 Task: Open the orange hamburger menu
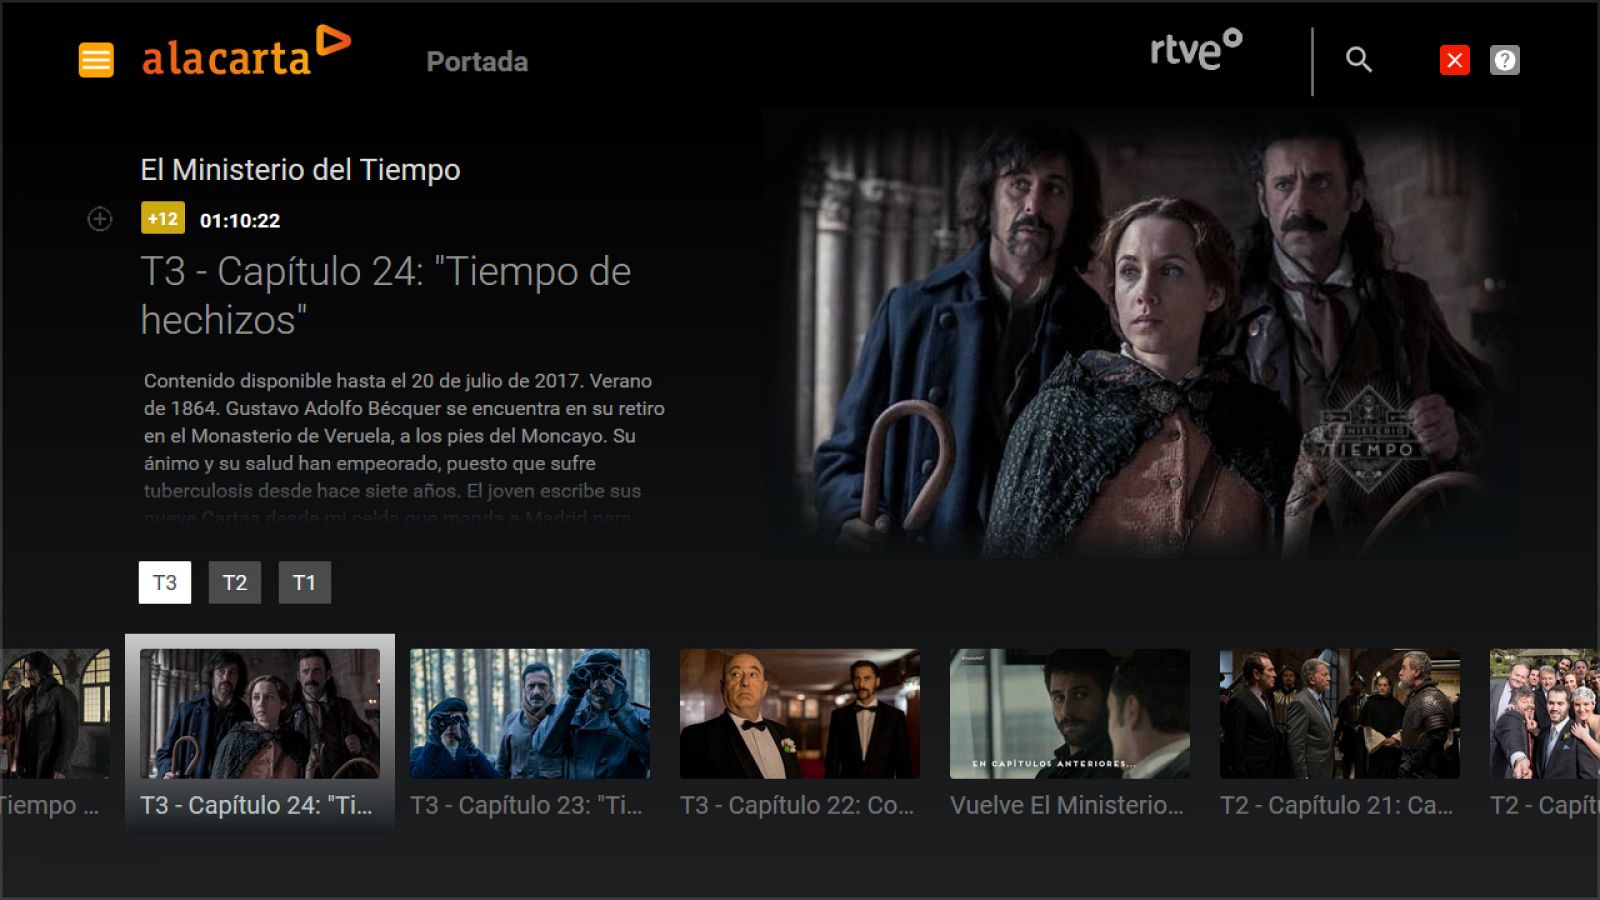[x=96, y=60]
